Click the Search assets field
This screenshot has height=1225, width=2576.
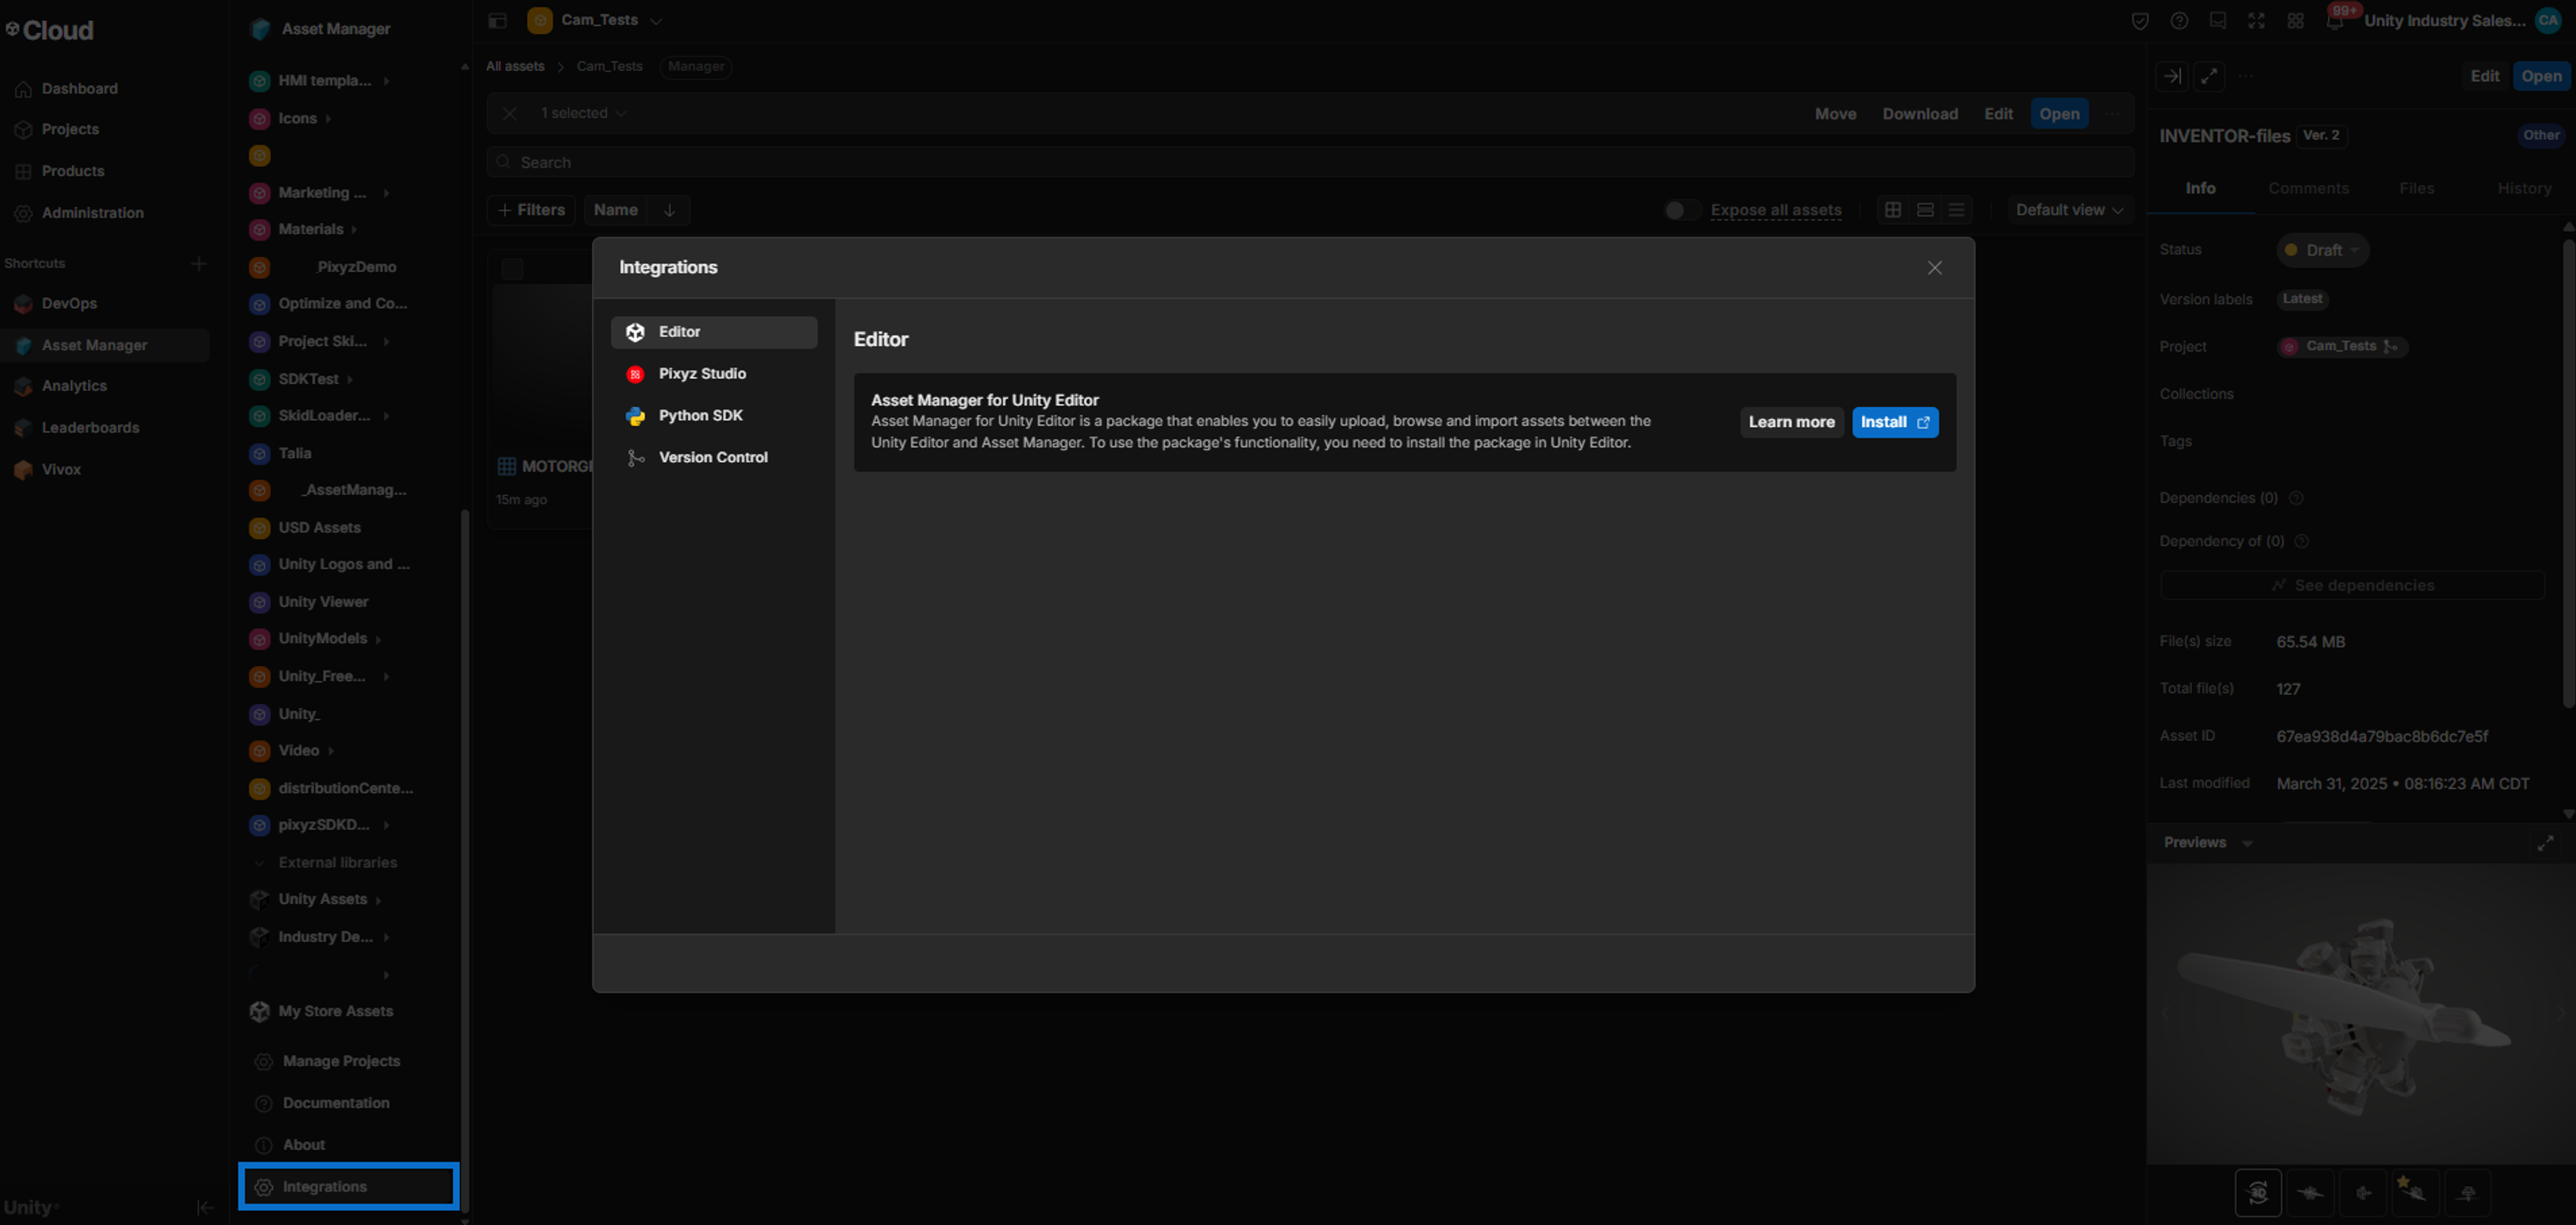1310,162
